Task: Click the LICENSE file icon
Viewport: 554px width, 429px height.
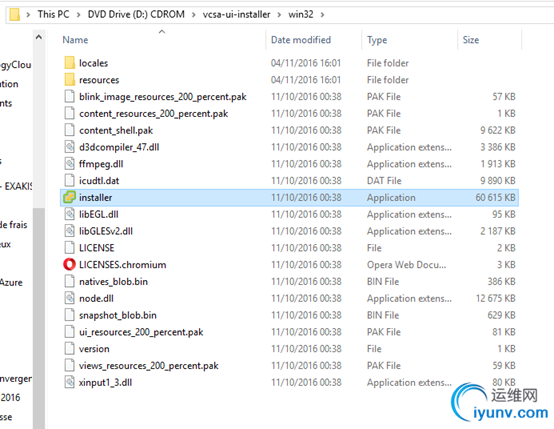Action: tap(70, 248)
